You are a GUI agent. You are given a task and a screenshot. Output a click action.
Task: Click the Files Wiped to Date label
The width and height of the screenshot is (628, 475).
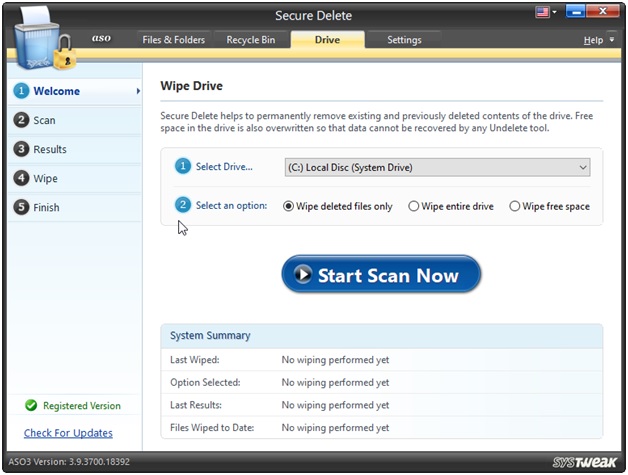click(212, 428)
